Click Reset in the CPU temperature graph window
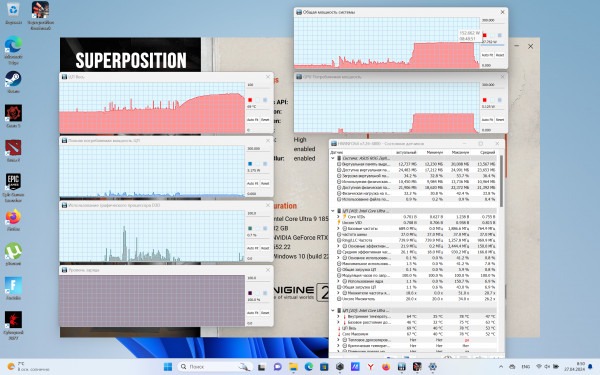The image size is (600, 375). [x=265, y=120]
